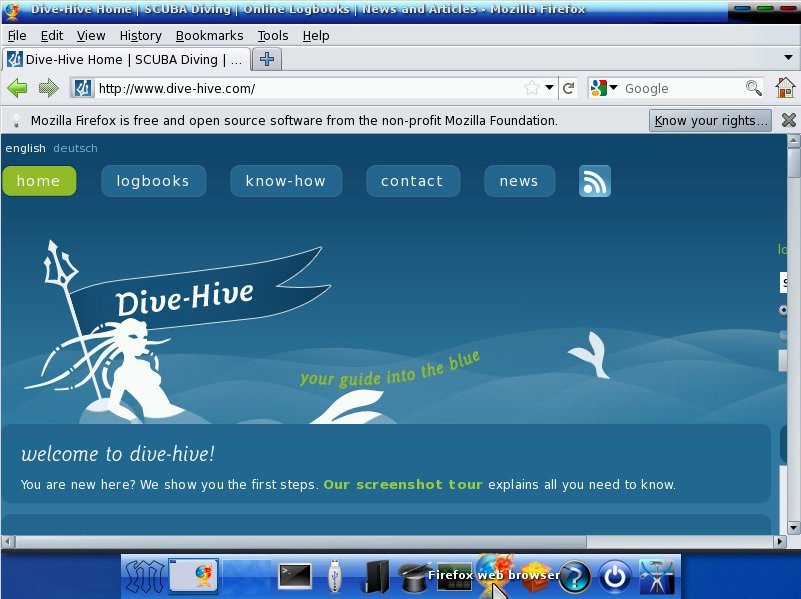Screen dimensions: 801x599
Task: Click the Dive-Hive mermaid flag logo
Action: pyautogui.click(x=176, y=331)
